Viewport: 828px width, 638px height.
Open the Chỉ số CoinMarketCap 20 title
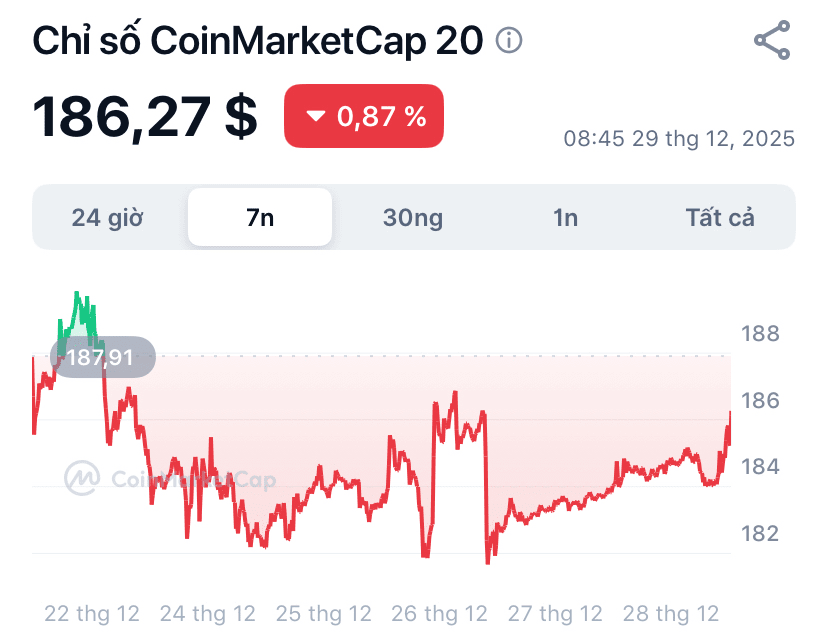click(258, 41)
